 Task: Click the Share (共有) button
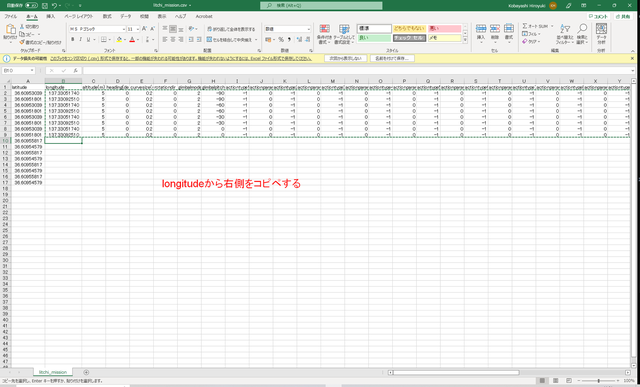[623, 17]
